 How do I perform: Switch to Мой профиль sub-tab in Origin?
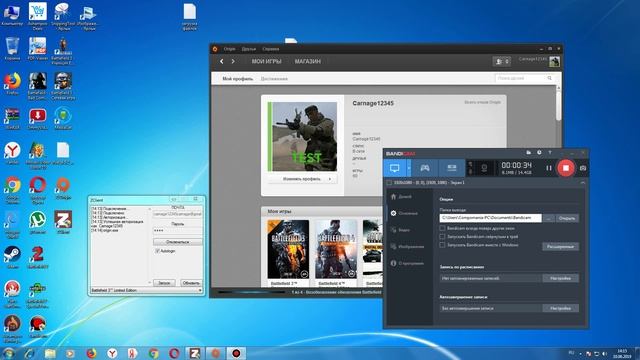tap(238, 78)
